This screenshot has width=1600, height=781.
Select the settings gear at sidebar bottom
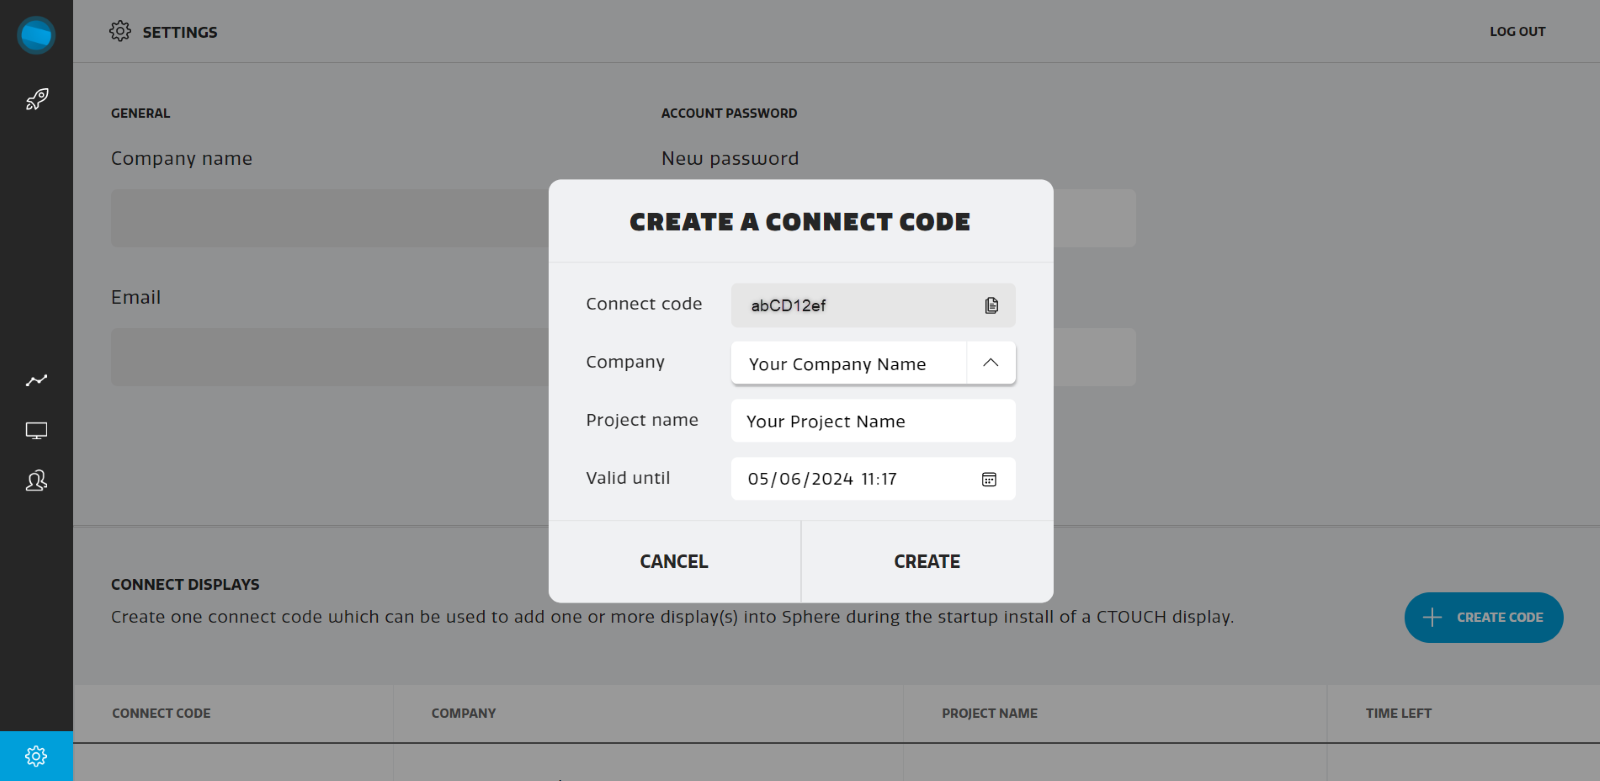coord(37,756)
